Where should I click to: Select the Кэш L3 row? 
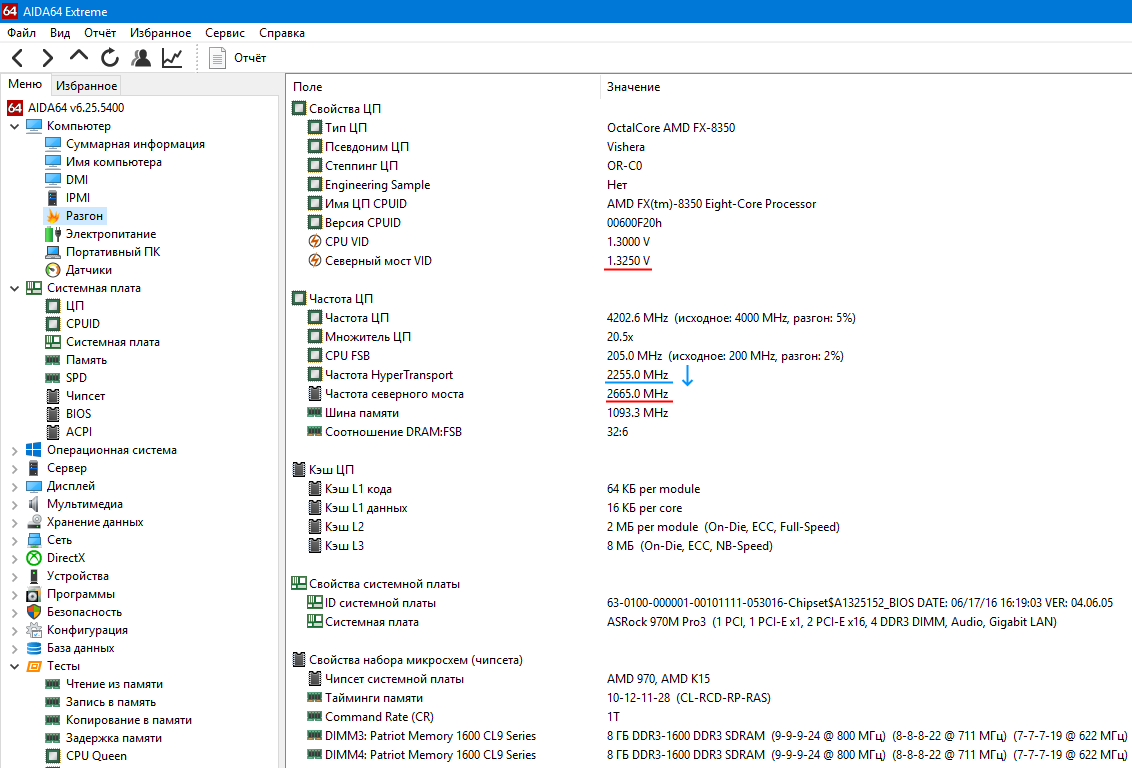(709, 546)
